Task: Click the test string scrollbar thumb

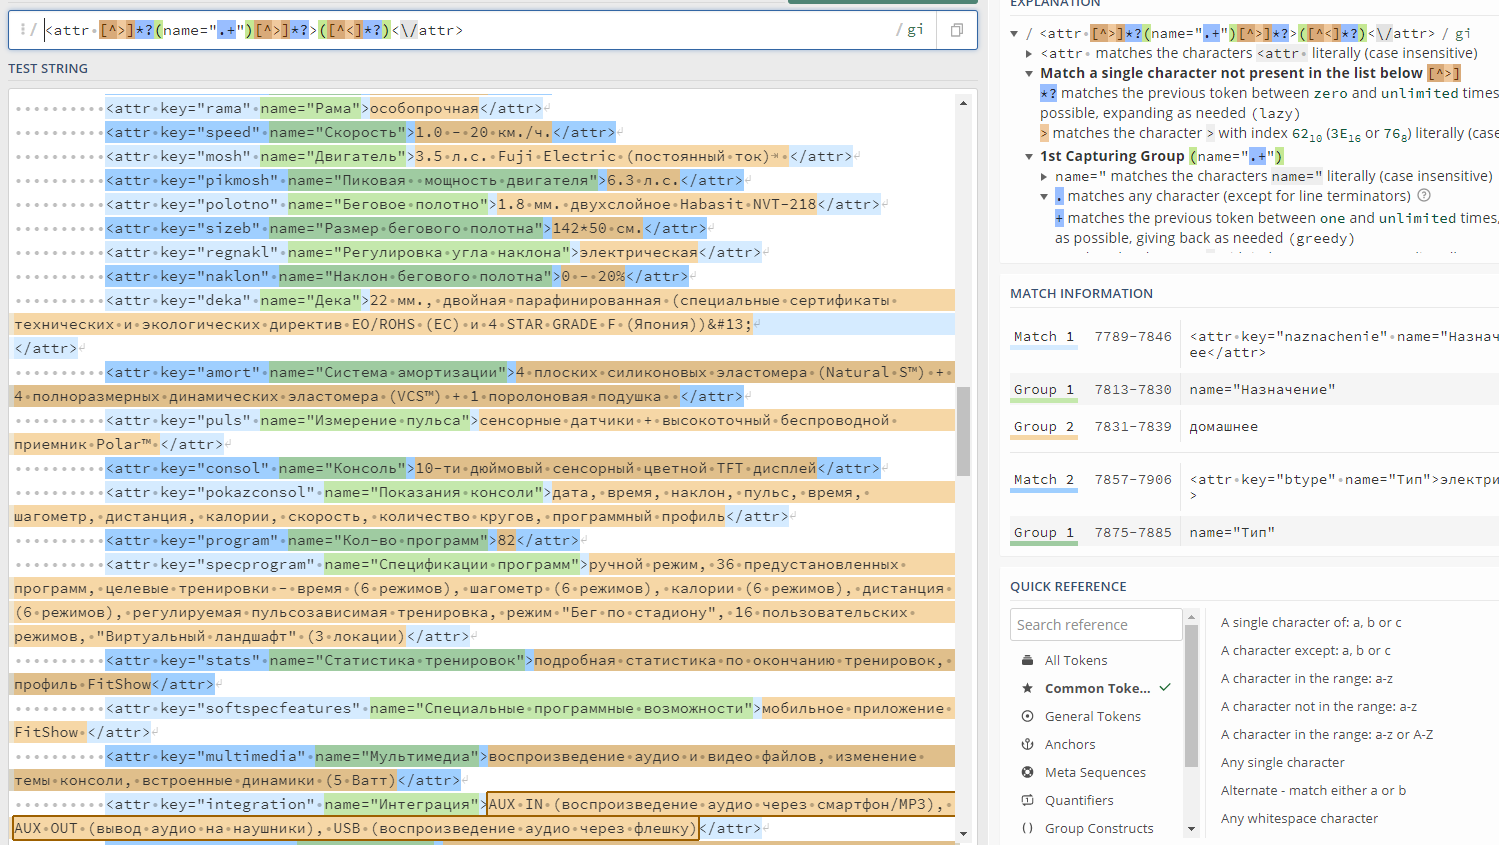Action: [x=964, y=431]
